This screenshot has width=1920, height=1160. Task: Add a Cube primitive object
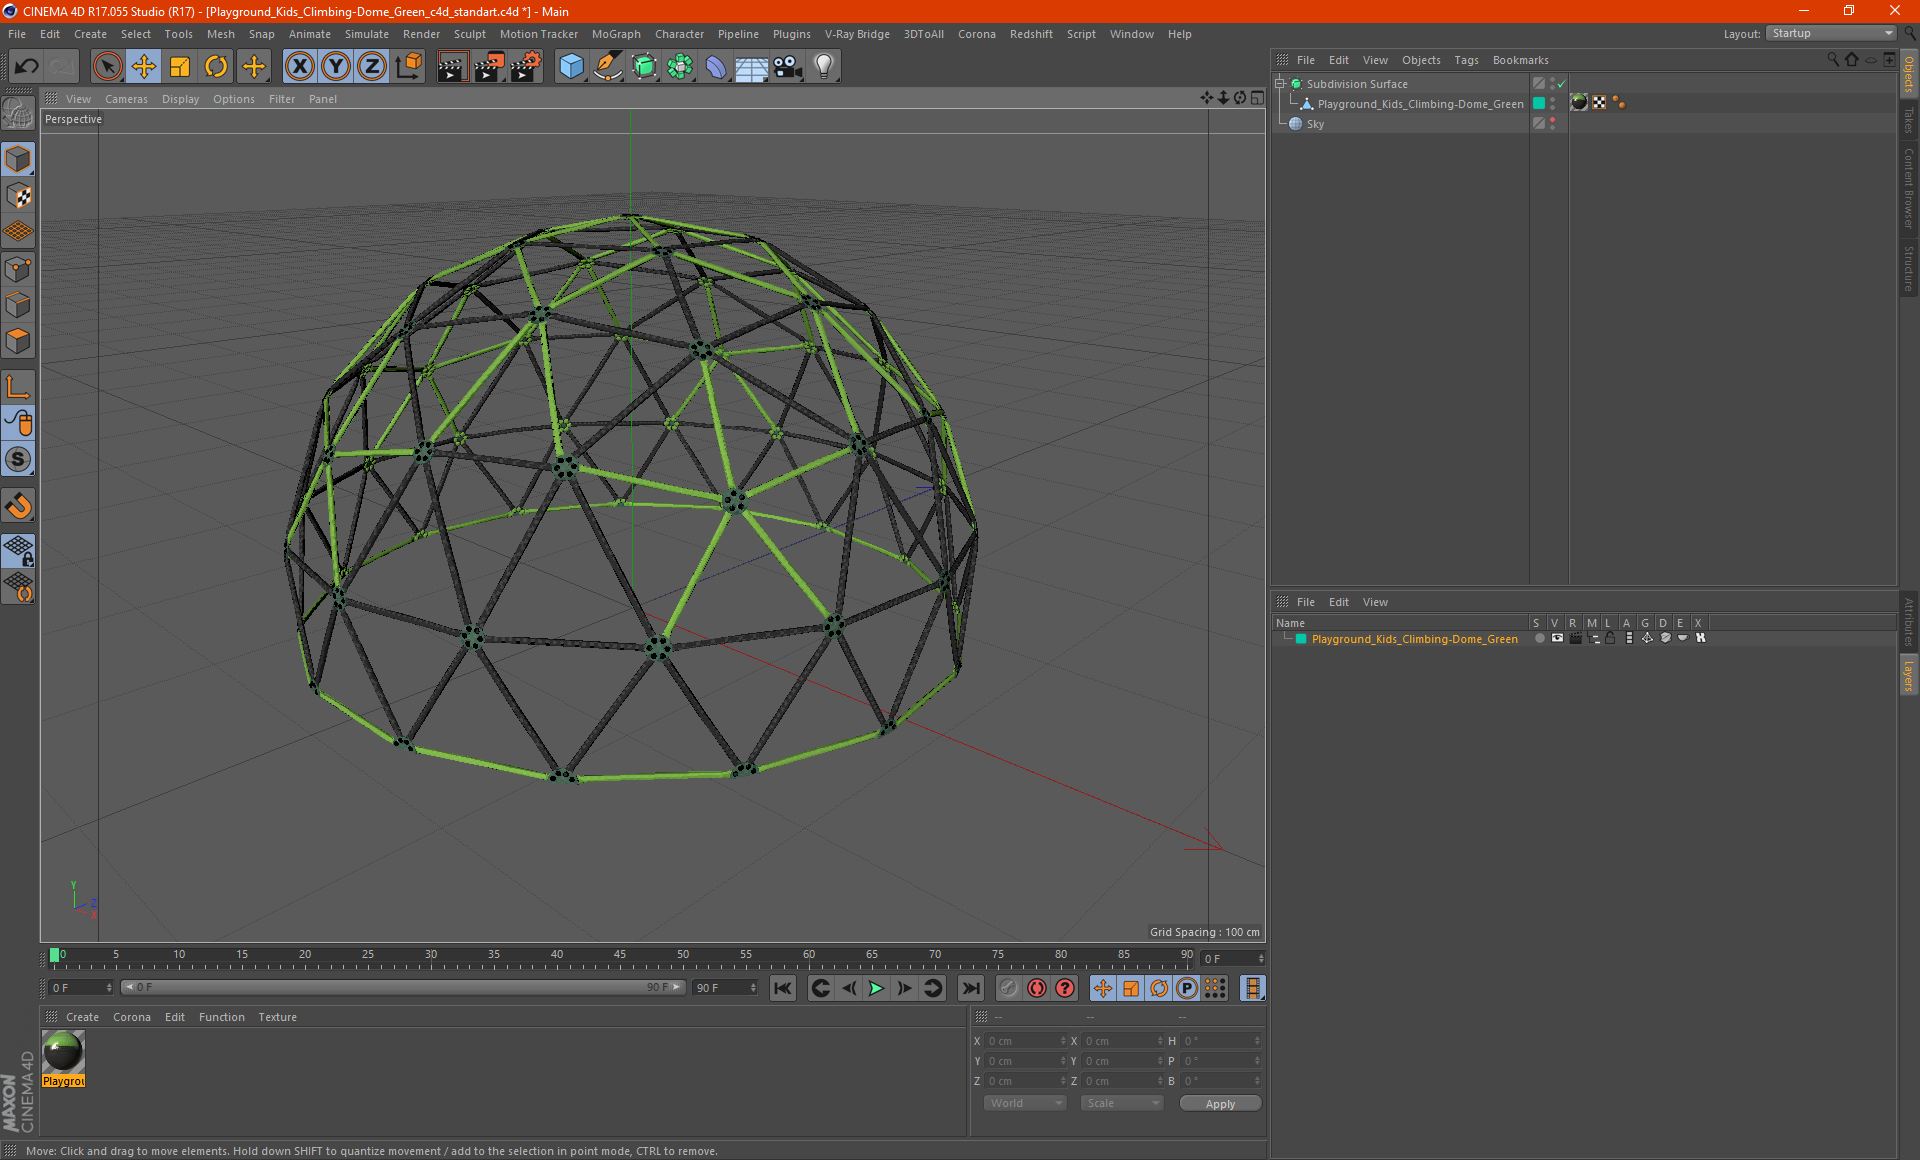pyautogui.click(x=571, y=67)
